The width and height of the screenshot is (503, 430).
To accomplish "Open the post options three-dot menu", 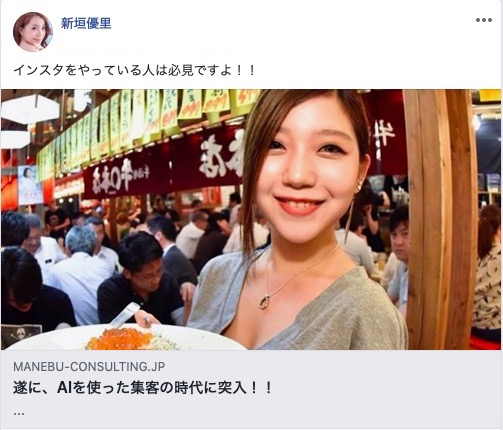I will click(x=484, y=20).
